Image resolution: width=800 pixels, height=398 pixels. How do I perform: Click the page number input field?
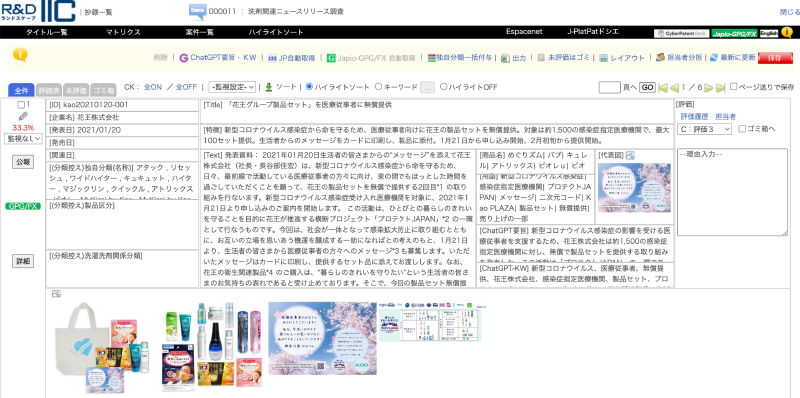click(x=610, y=87)
